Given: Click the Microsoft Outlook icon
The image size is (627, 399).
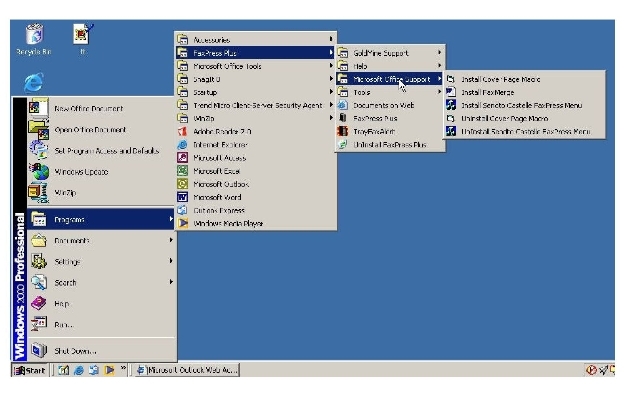Looking at the screenshot, I should click(183, 184).
